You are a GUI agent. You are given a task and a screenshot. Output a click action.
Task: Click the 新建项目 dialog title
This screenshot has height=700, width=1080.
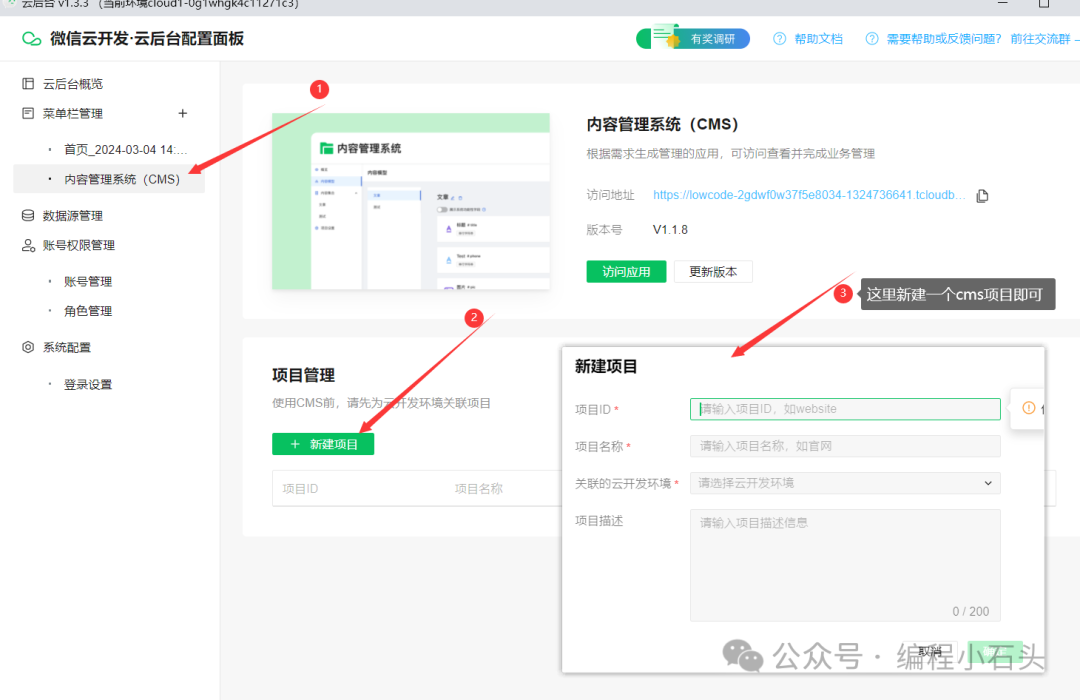pyautogui.click(x=606, y=367)
